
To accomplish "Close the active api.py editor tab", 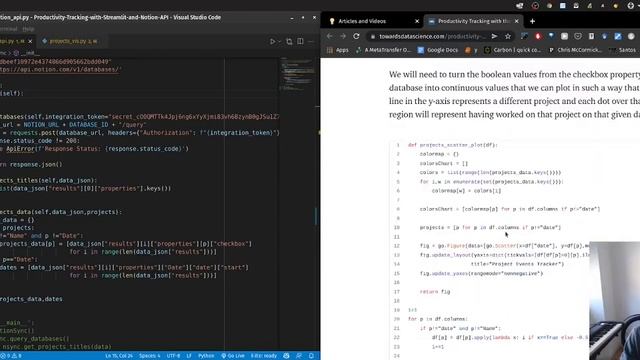I will click(x=30, y=41).
